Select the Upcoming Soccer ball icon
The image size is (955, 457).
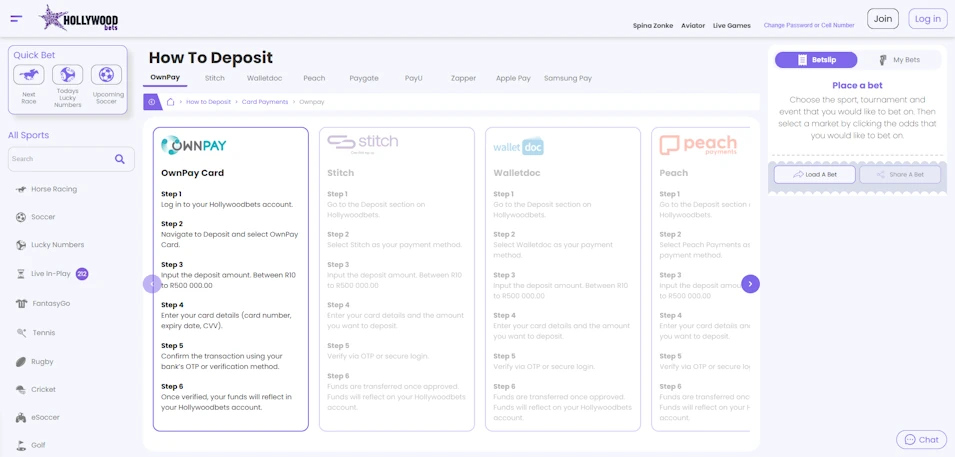pyautogui.click(x=107, y=74)
